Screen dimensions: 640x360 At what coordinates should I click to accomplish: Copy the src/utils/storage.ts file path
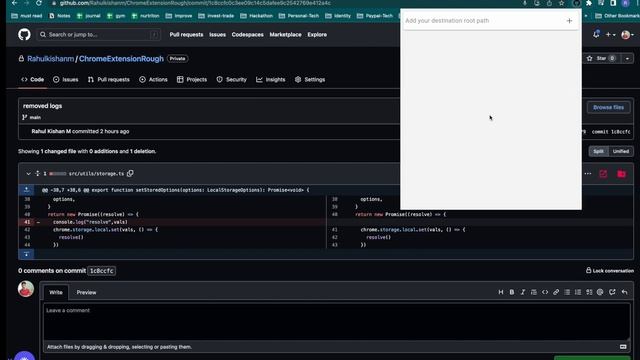click(x=130, y=173)
